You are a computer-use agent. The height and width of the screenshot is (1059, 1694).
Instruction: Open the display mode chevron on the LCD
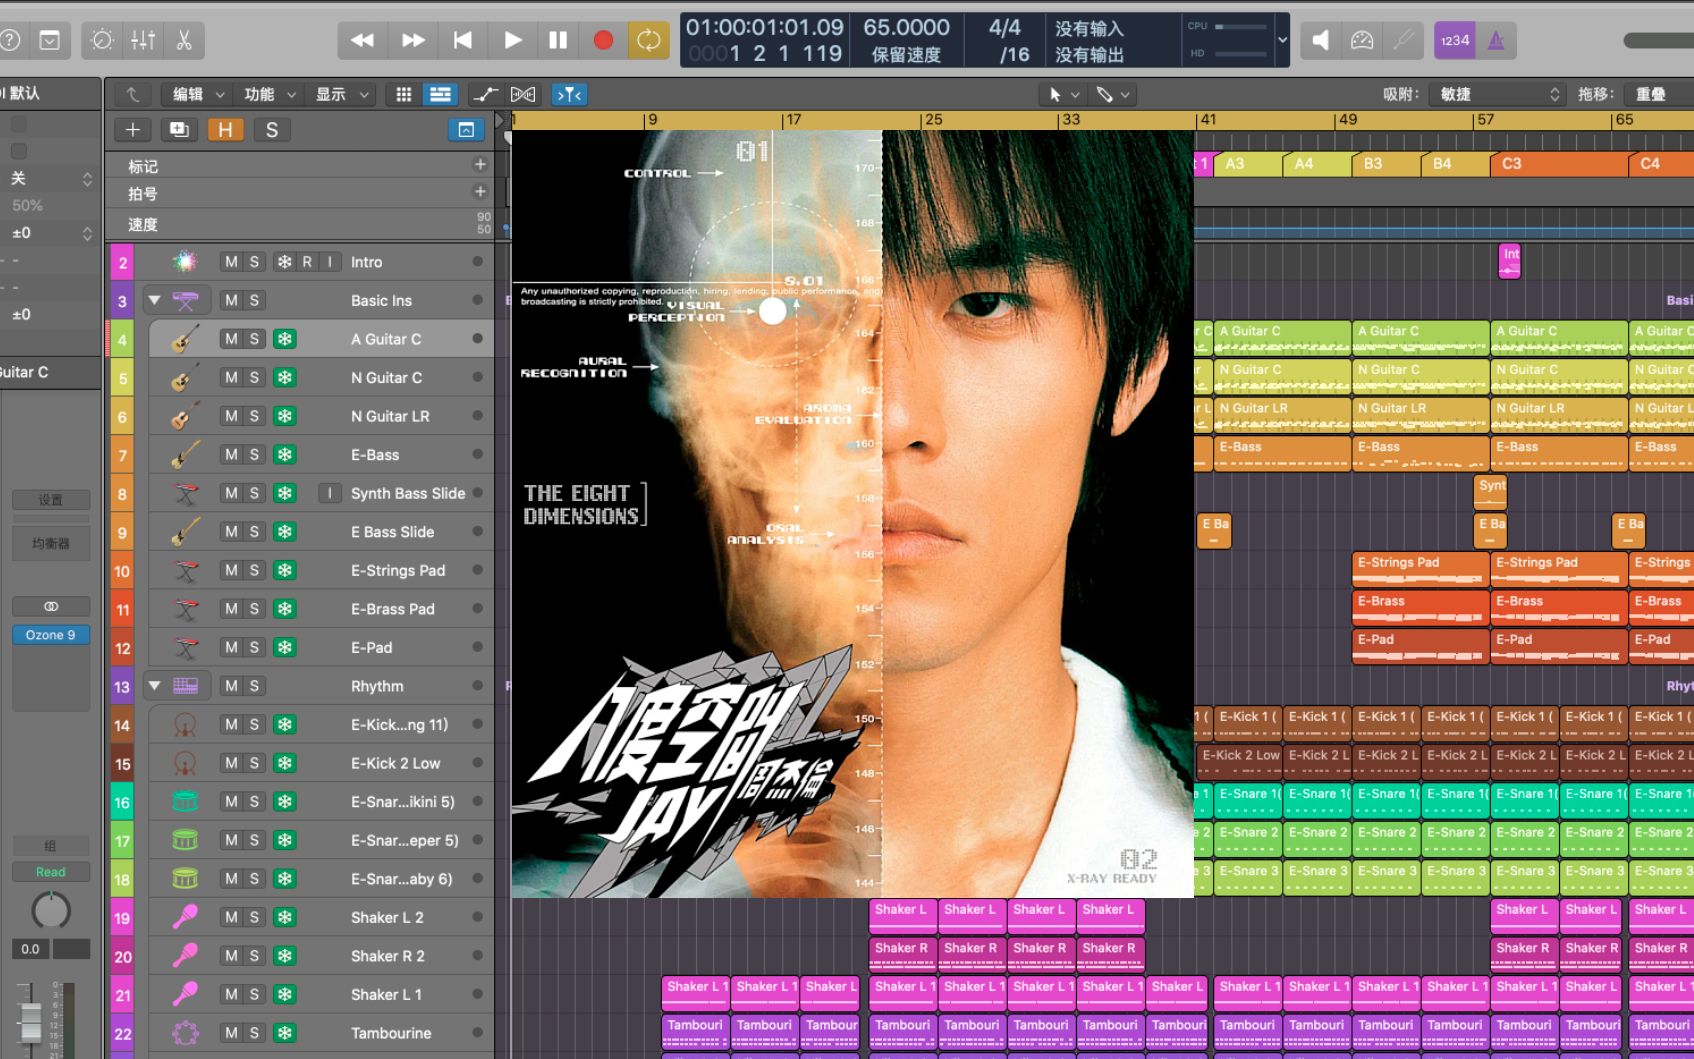(x=1282, y=40)
